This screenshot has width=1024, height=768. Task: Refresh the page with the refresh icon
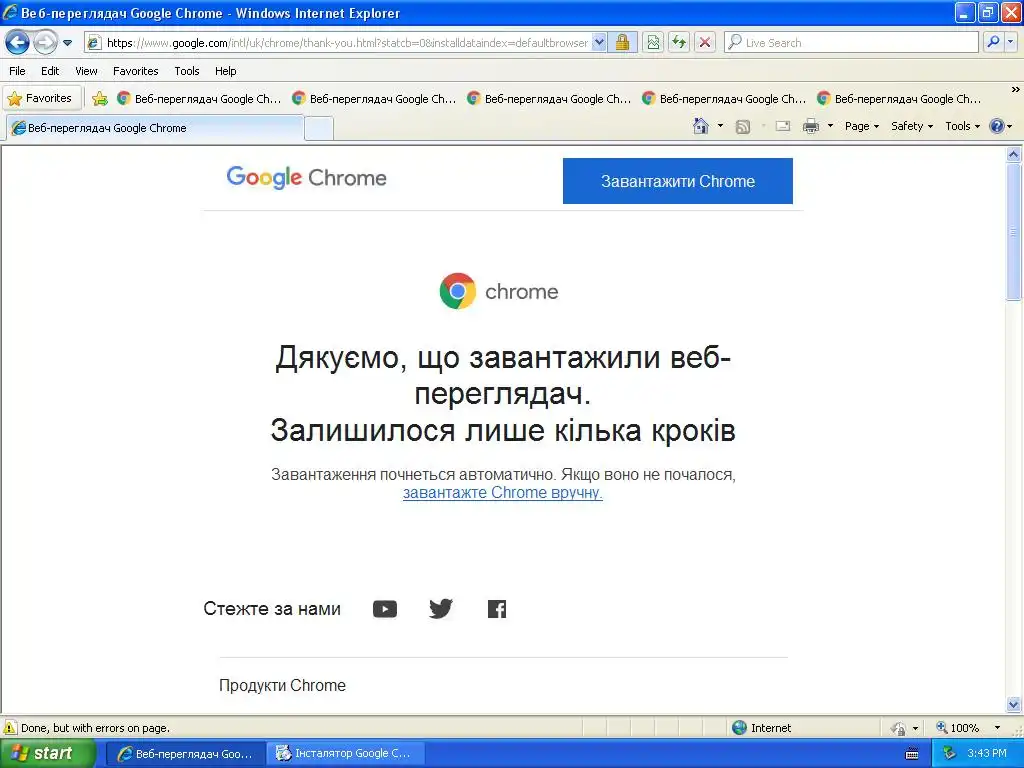coord(679,43)
